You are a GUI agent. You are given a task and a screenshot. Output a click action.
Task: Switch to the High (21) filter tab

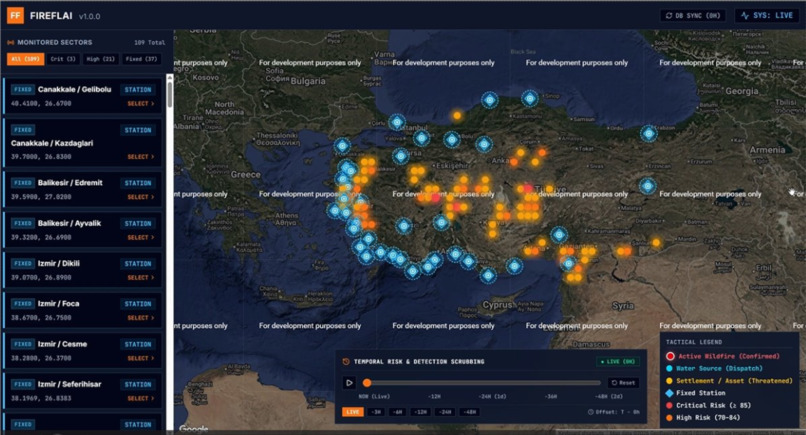pos(101,59)
